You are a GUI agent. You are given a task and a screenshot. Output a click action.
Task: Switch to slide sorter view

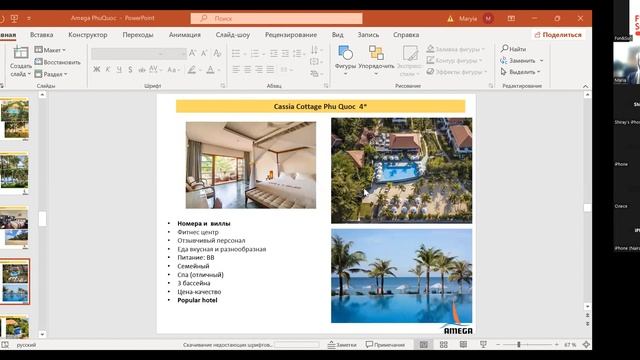[x=444, y=344]
